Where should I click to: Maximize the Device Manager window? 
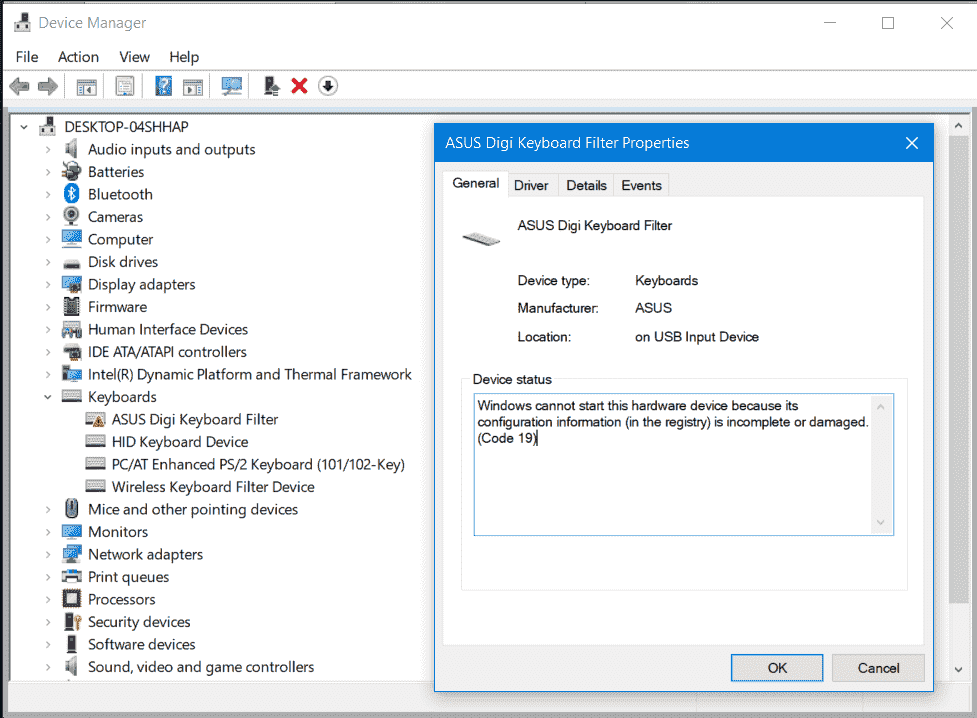tap(888, 23)
